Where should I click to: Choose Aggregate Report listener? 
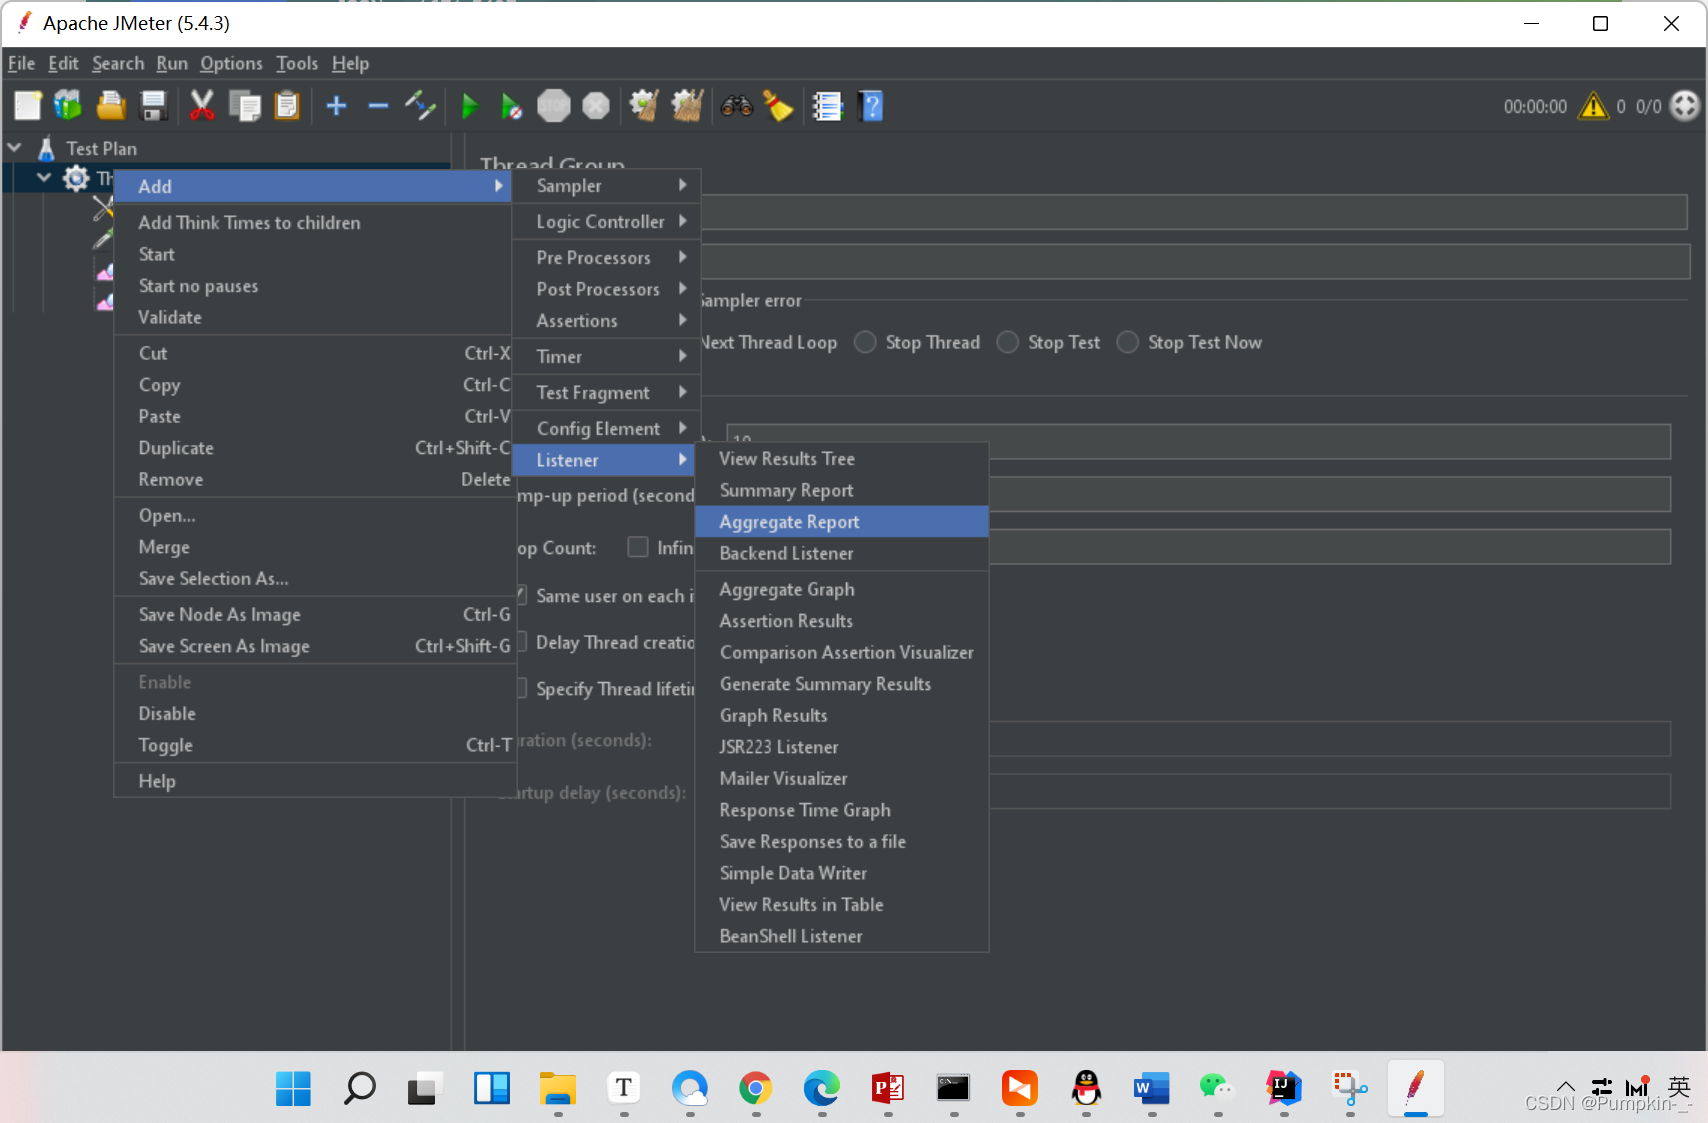[x=842, y=522]
